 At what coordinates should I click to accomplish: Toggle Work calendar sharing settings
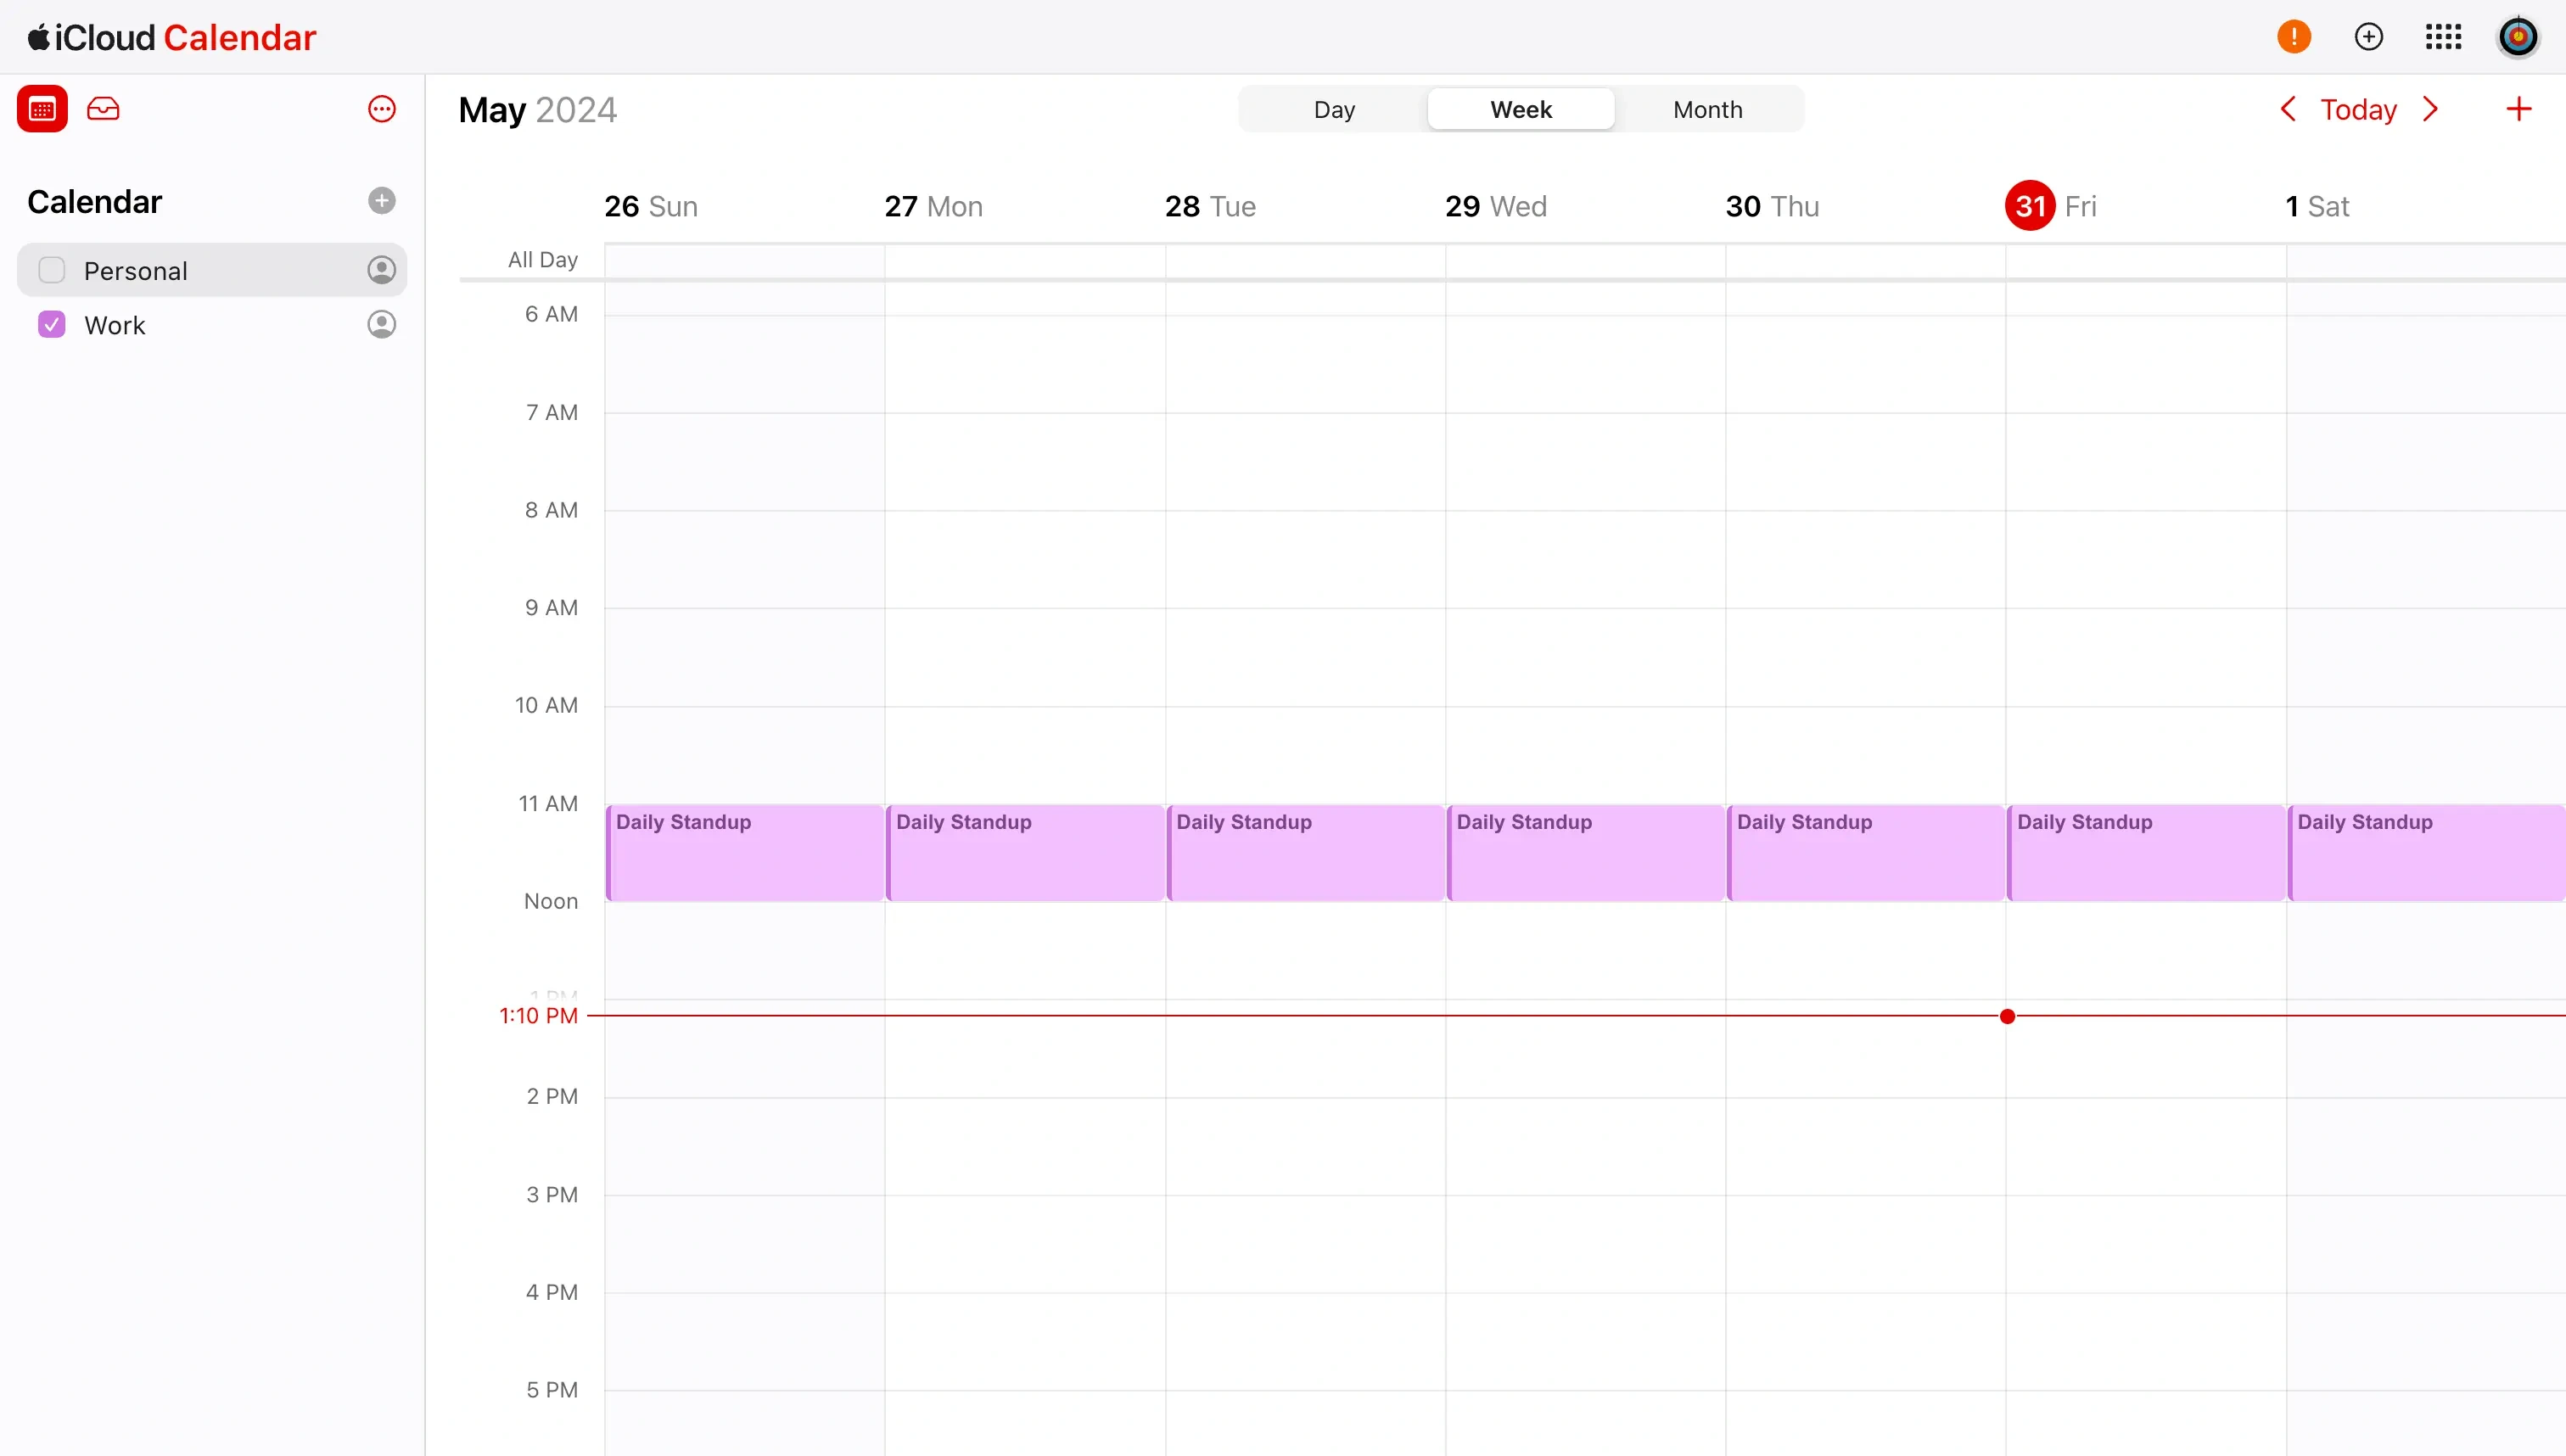pos(381,324)
